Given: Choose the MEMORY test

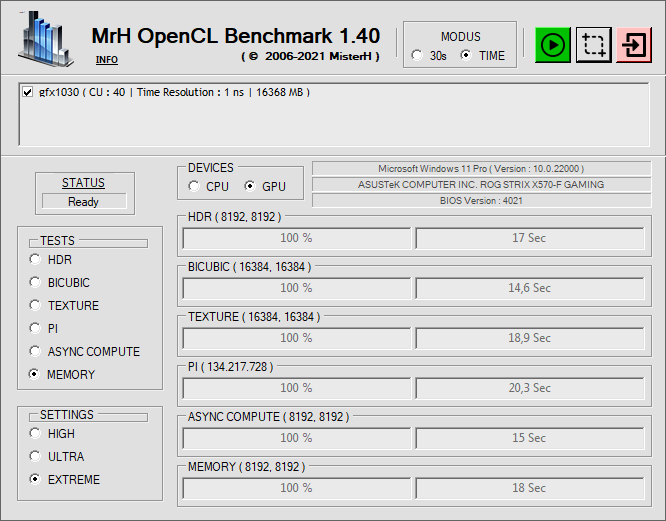Looking at the screenshot, I should point(35,374).
